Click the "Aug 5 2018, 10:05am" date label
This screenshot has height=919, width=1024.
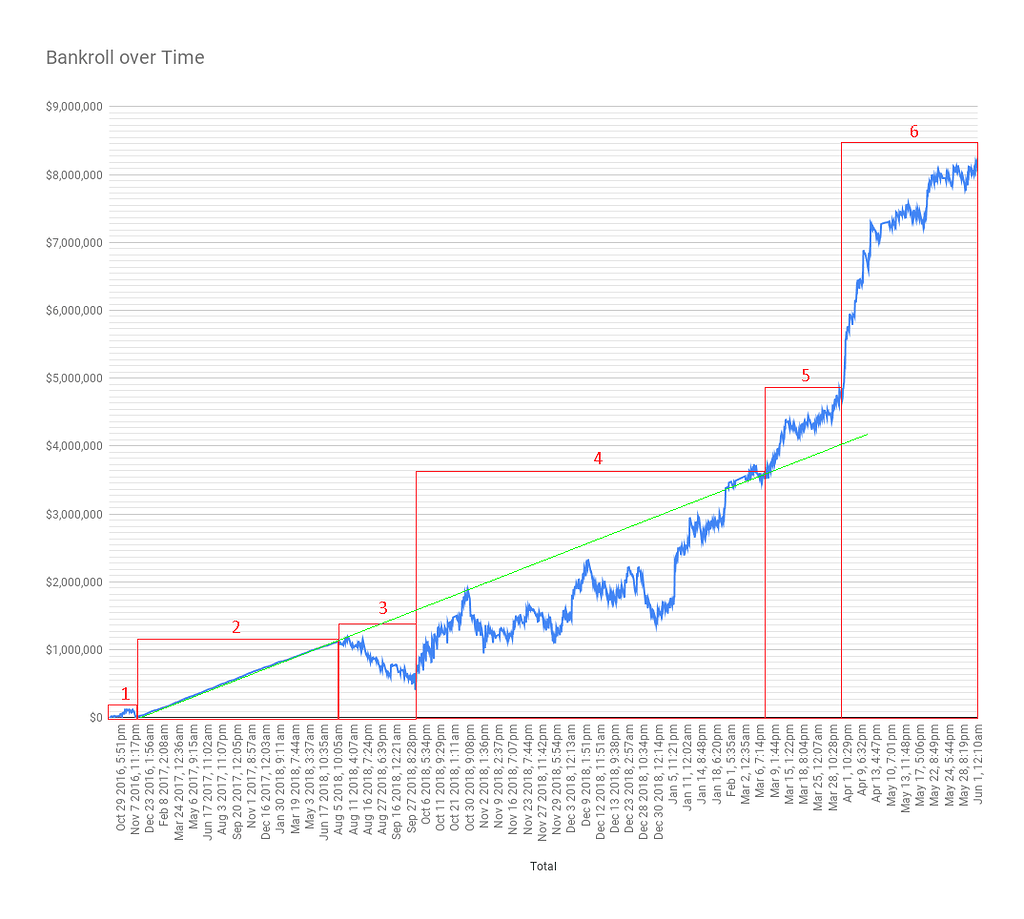(x=338, y=779)
